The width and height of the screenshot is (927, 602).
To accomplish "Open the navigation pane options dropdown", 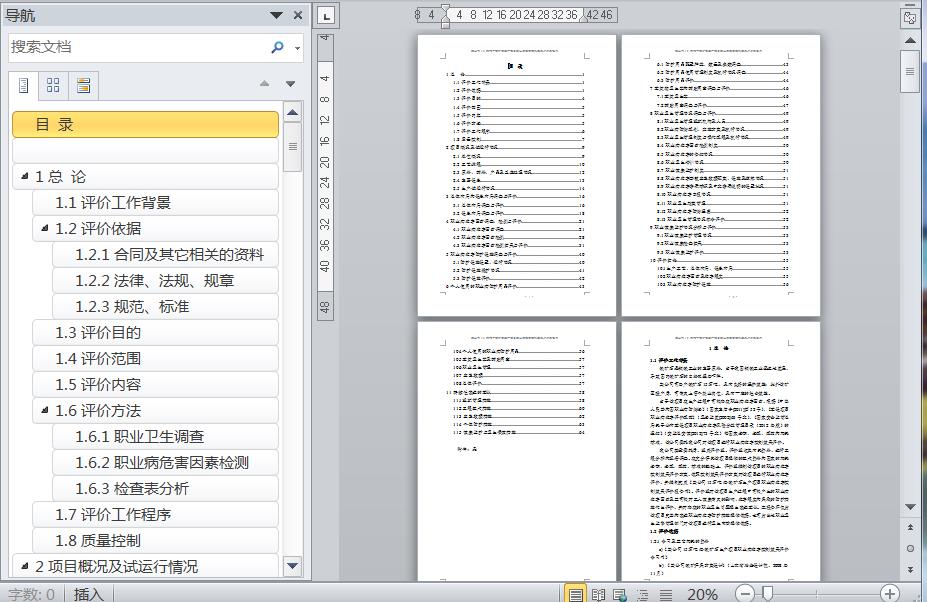I will 276,15.
